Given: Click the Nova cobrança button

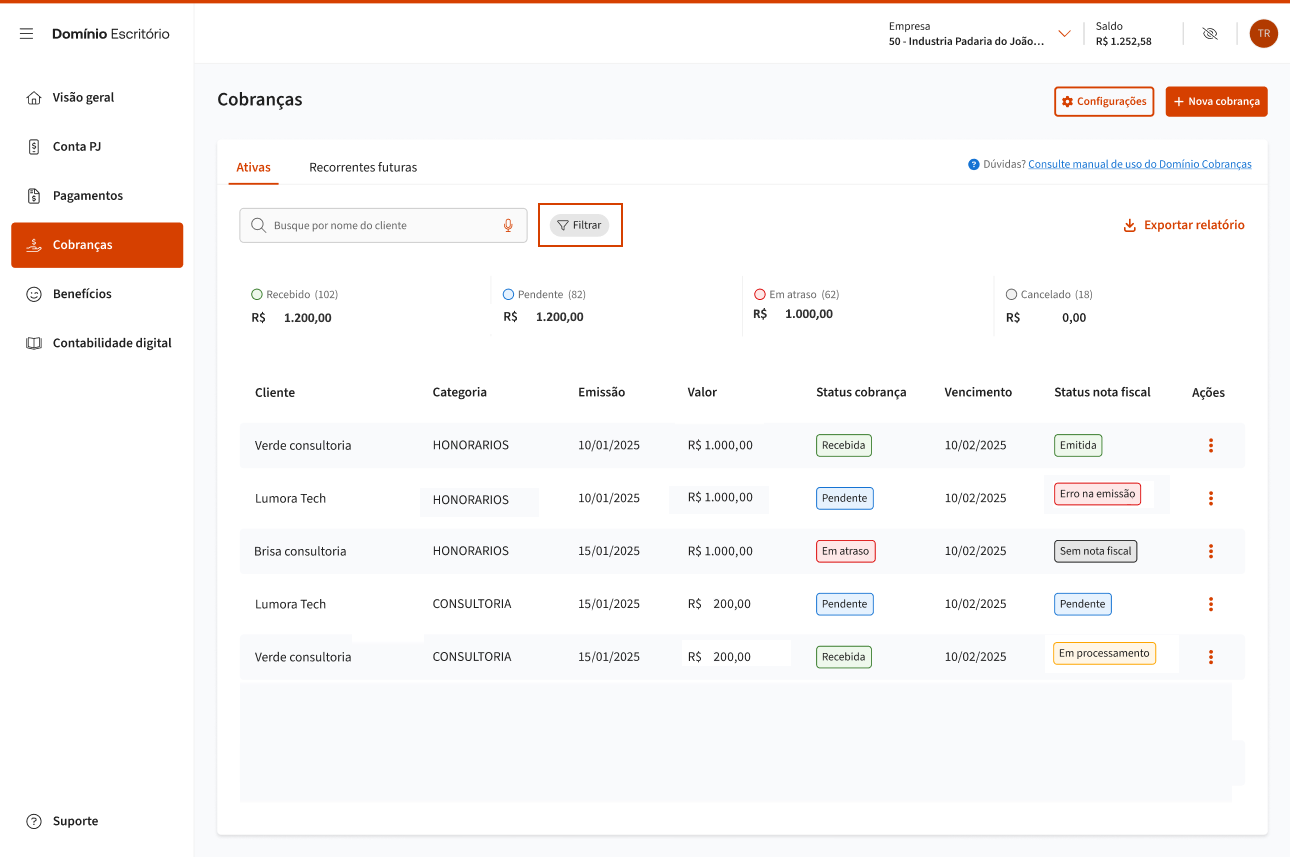Looking at the screenshot, I should pos(1216,102).
